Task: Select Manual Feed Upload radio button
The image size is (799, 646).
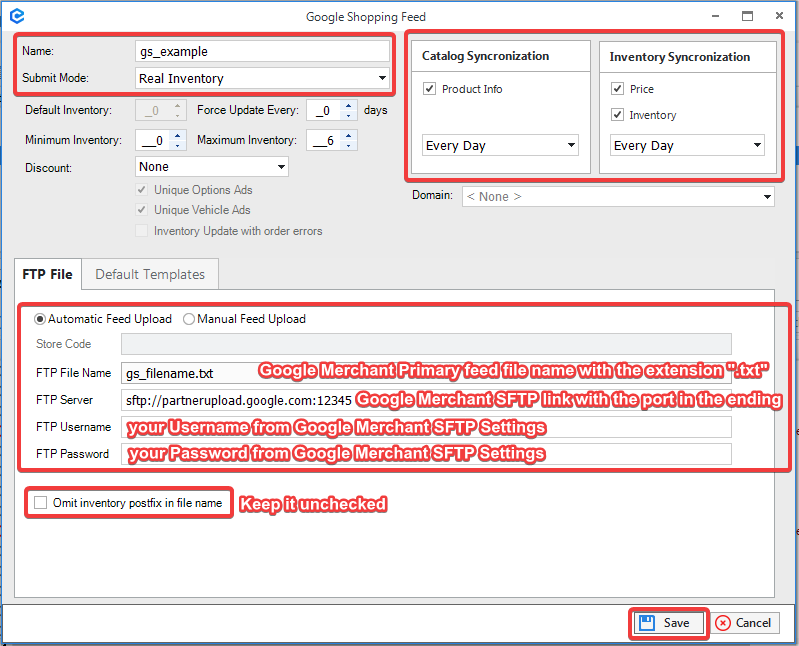Action: tap(189, 319)
